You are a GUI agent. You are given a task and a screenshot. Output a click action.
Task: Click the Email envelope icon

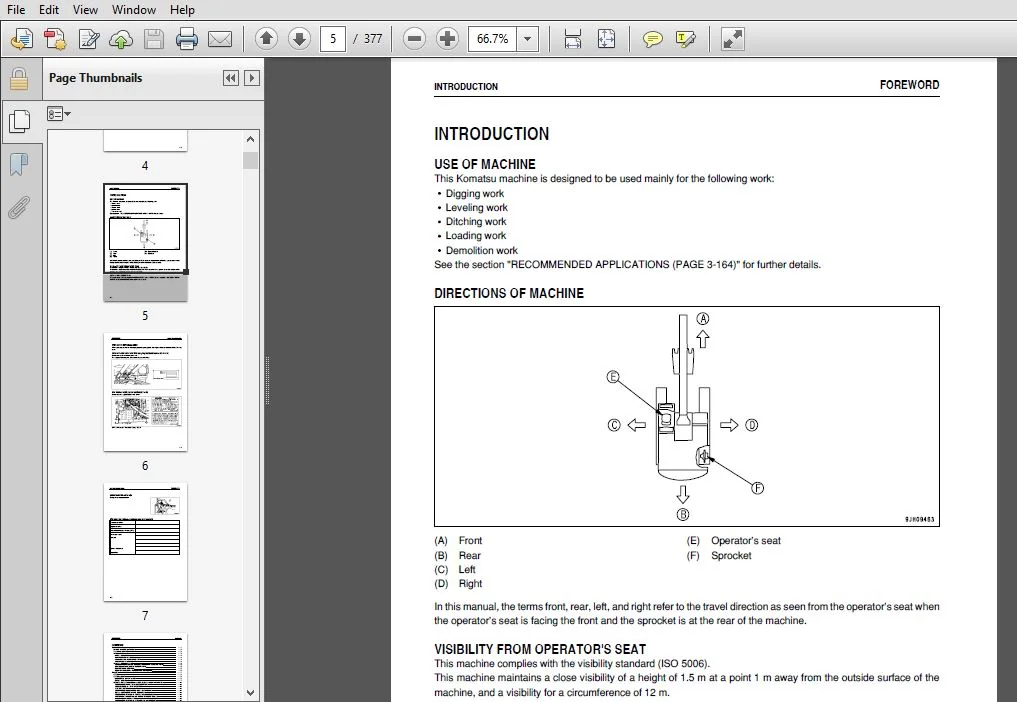[x=220, y=39]
